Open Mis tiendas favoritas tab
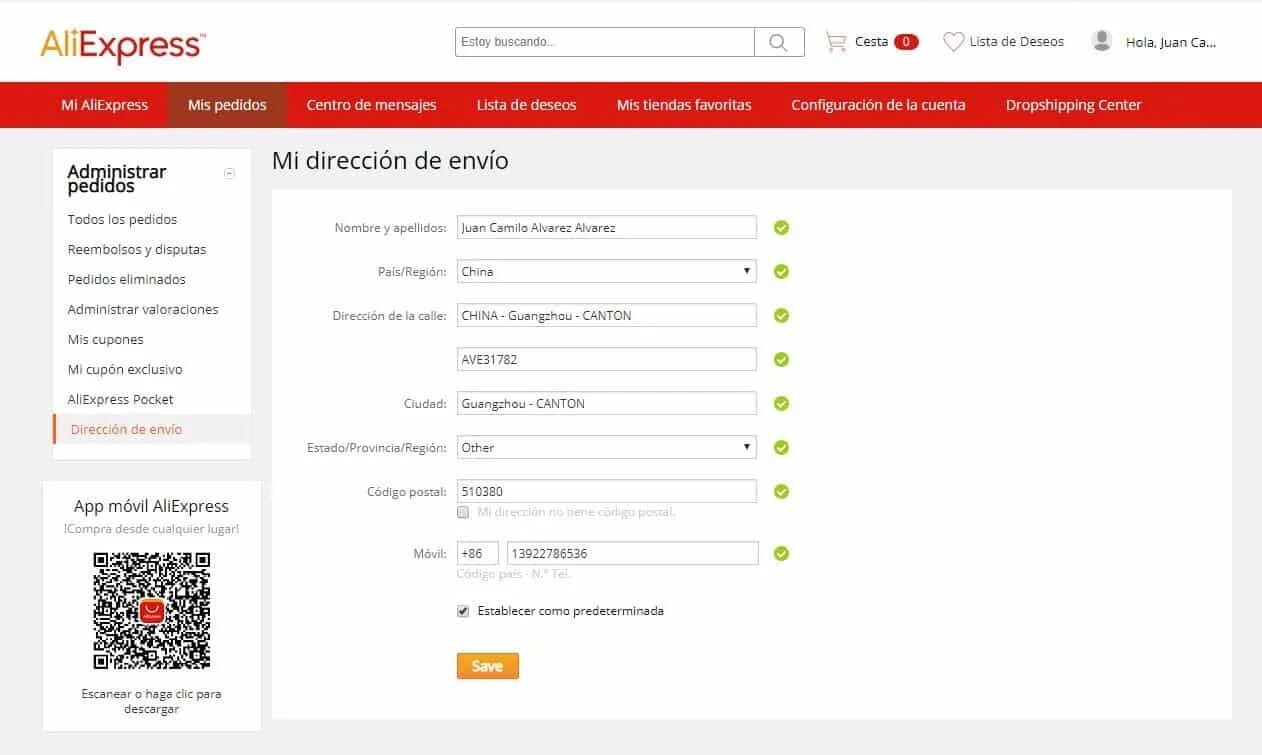1262x755 pixels. coord(684,105)
